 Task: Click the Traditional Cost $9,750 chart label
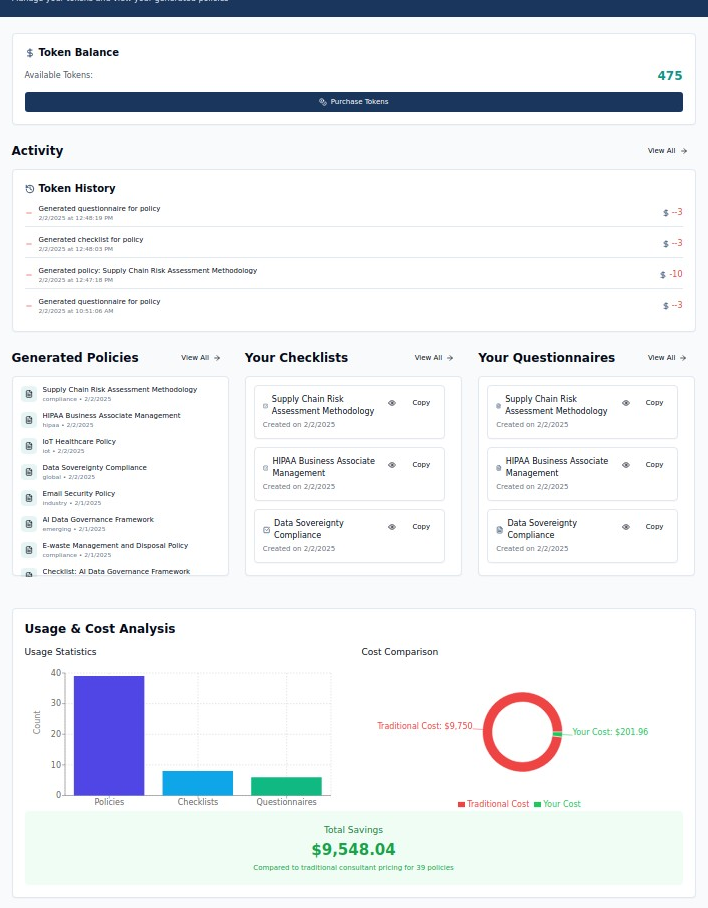pos(424,726)
